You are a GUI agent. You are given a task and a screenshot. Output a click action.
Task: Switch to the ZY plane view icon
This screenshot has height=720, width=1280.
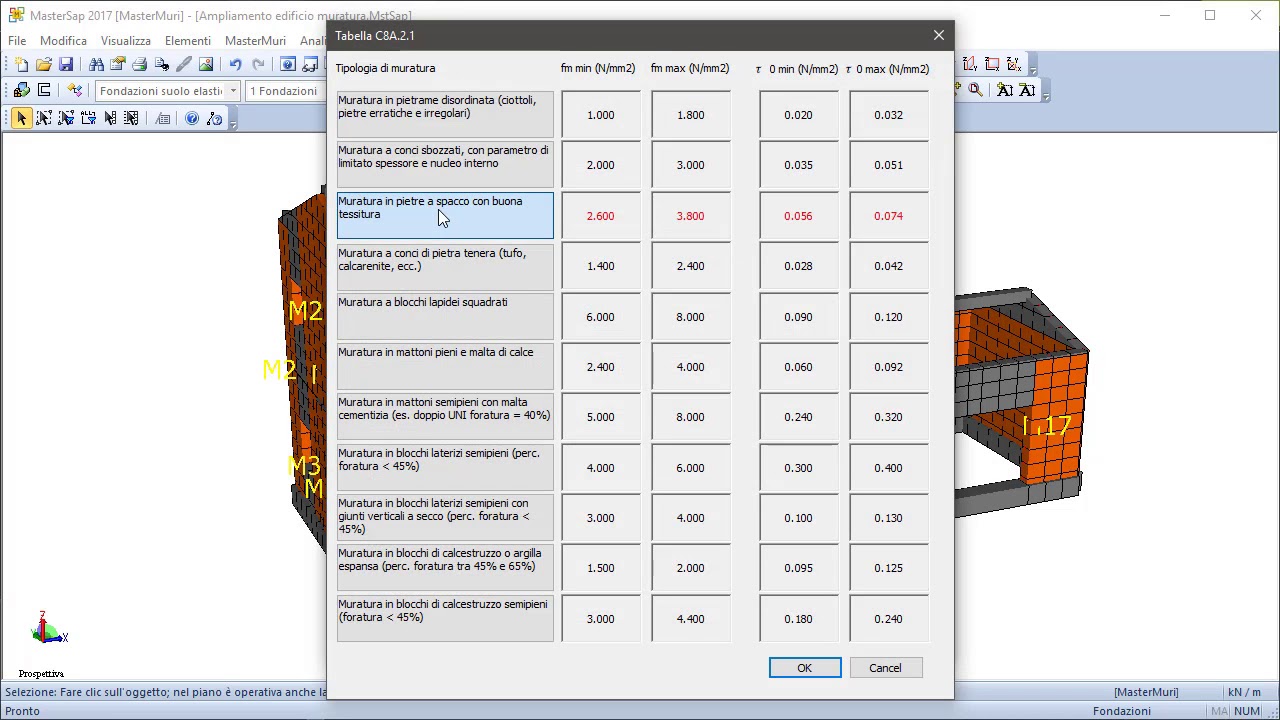pyautogui.click(x=970, y=64)
